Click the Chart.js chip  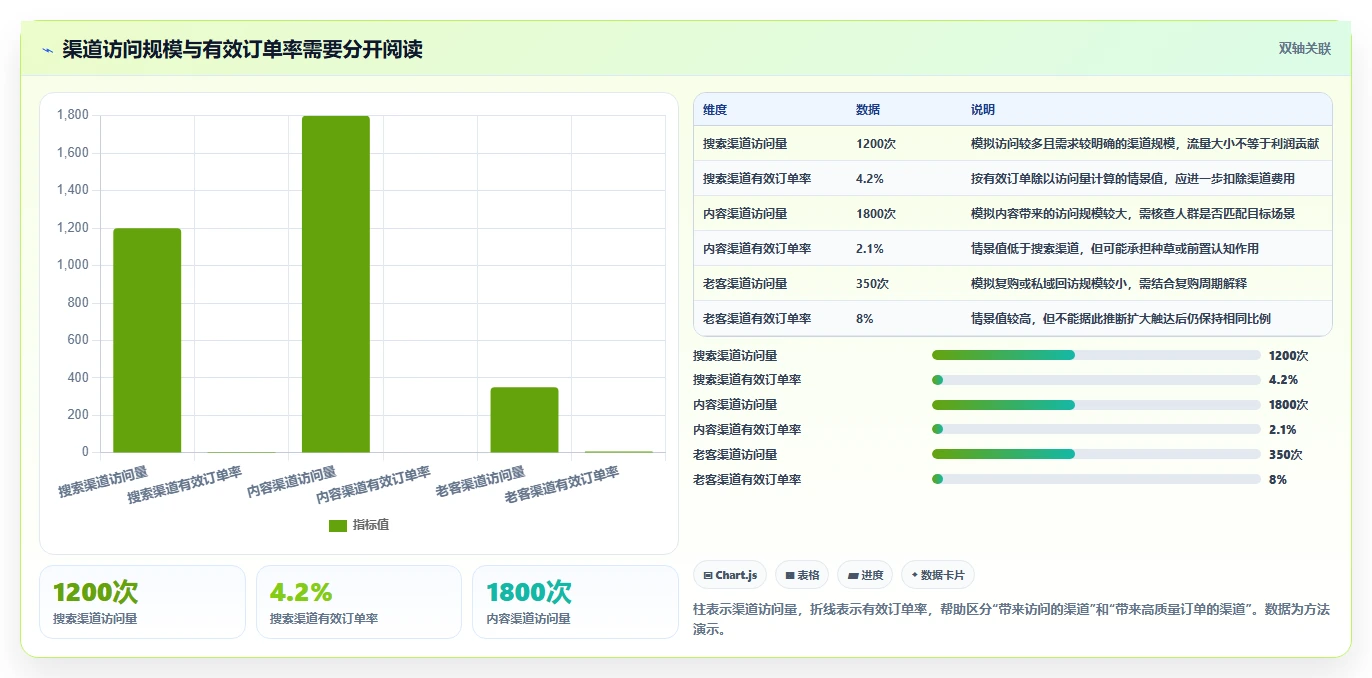(731, 575)
